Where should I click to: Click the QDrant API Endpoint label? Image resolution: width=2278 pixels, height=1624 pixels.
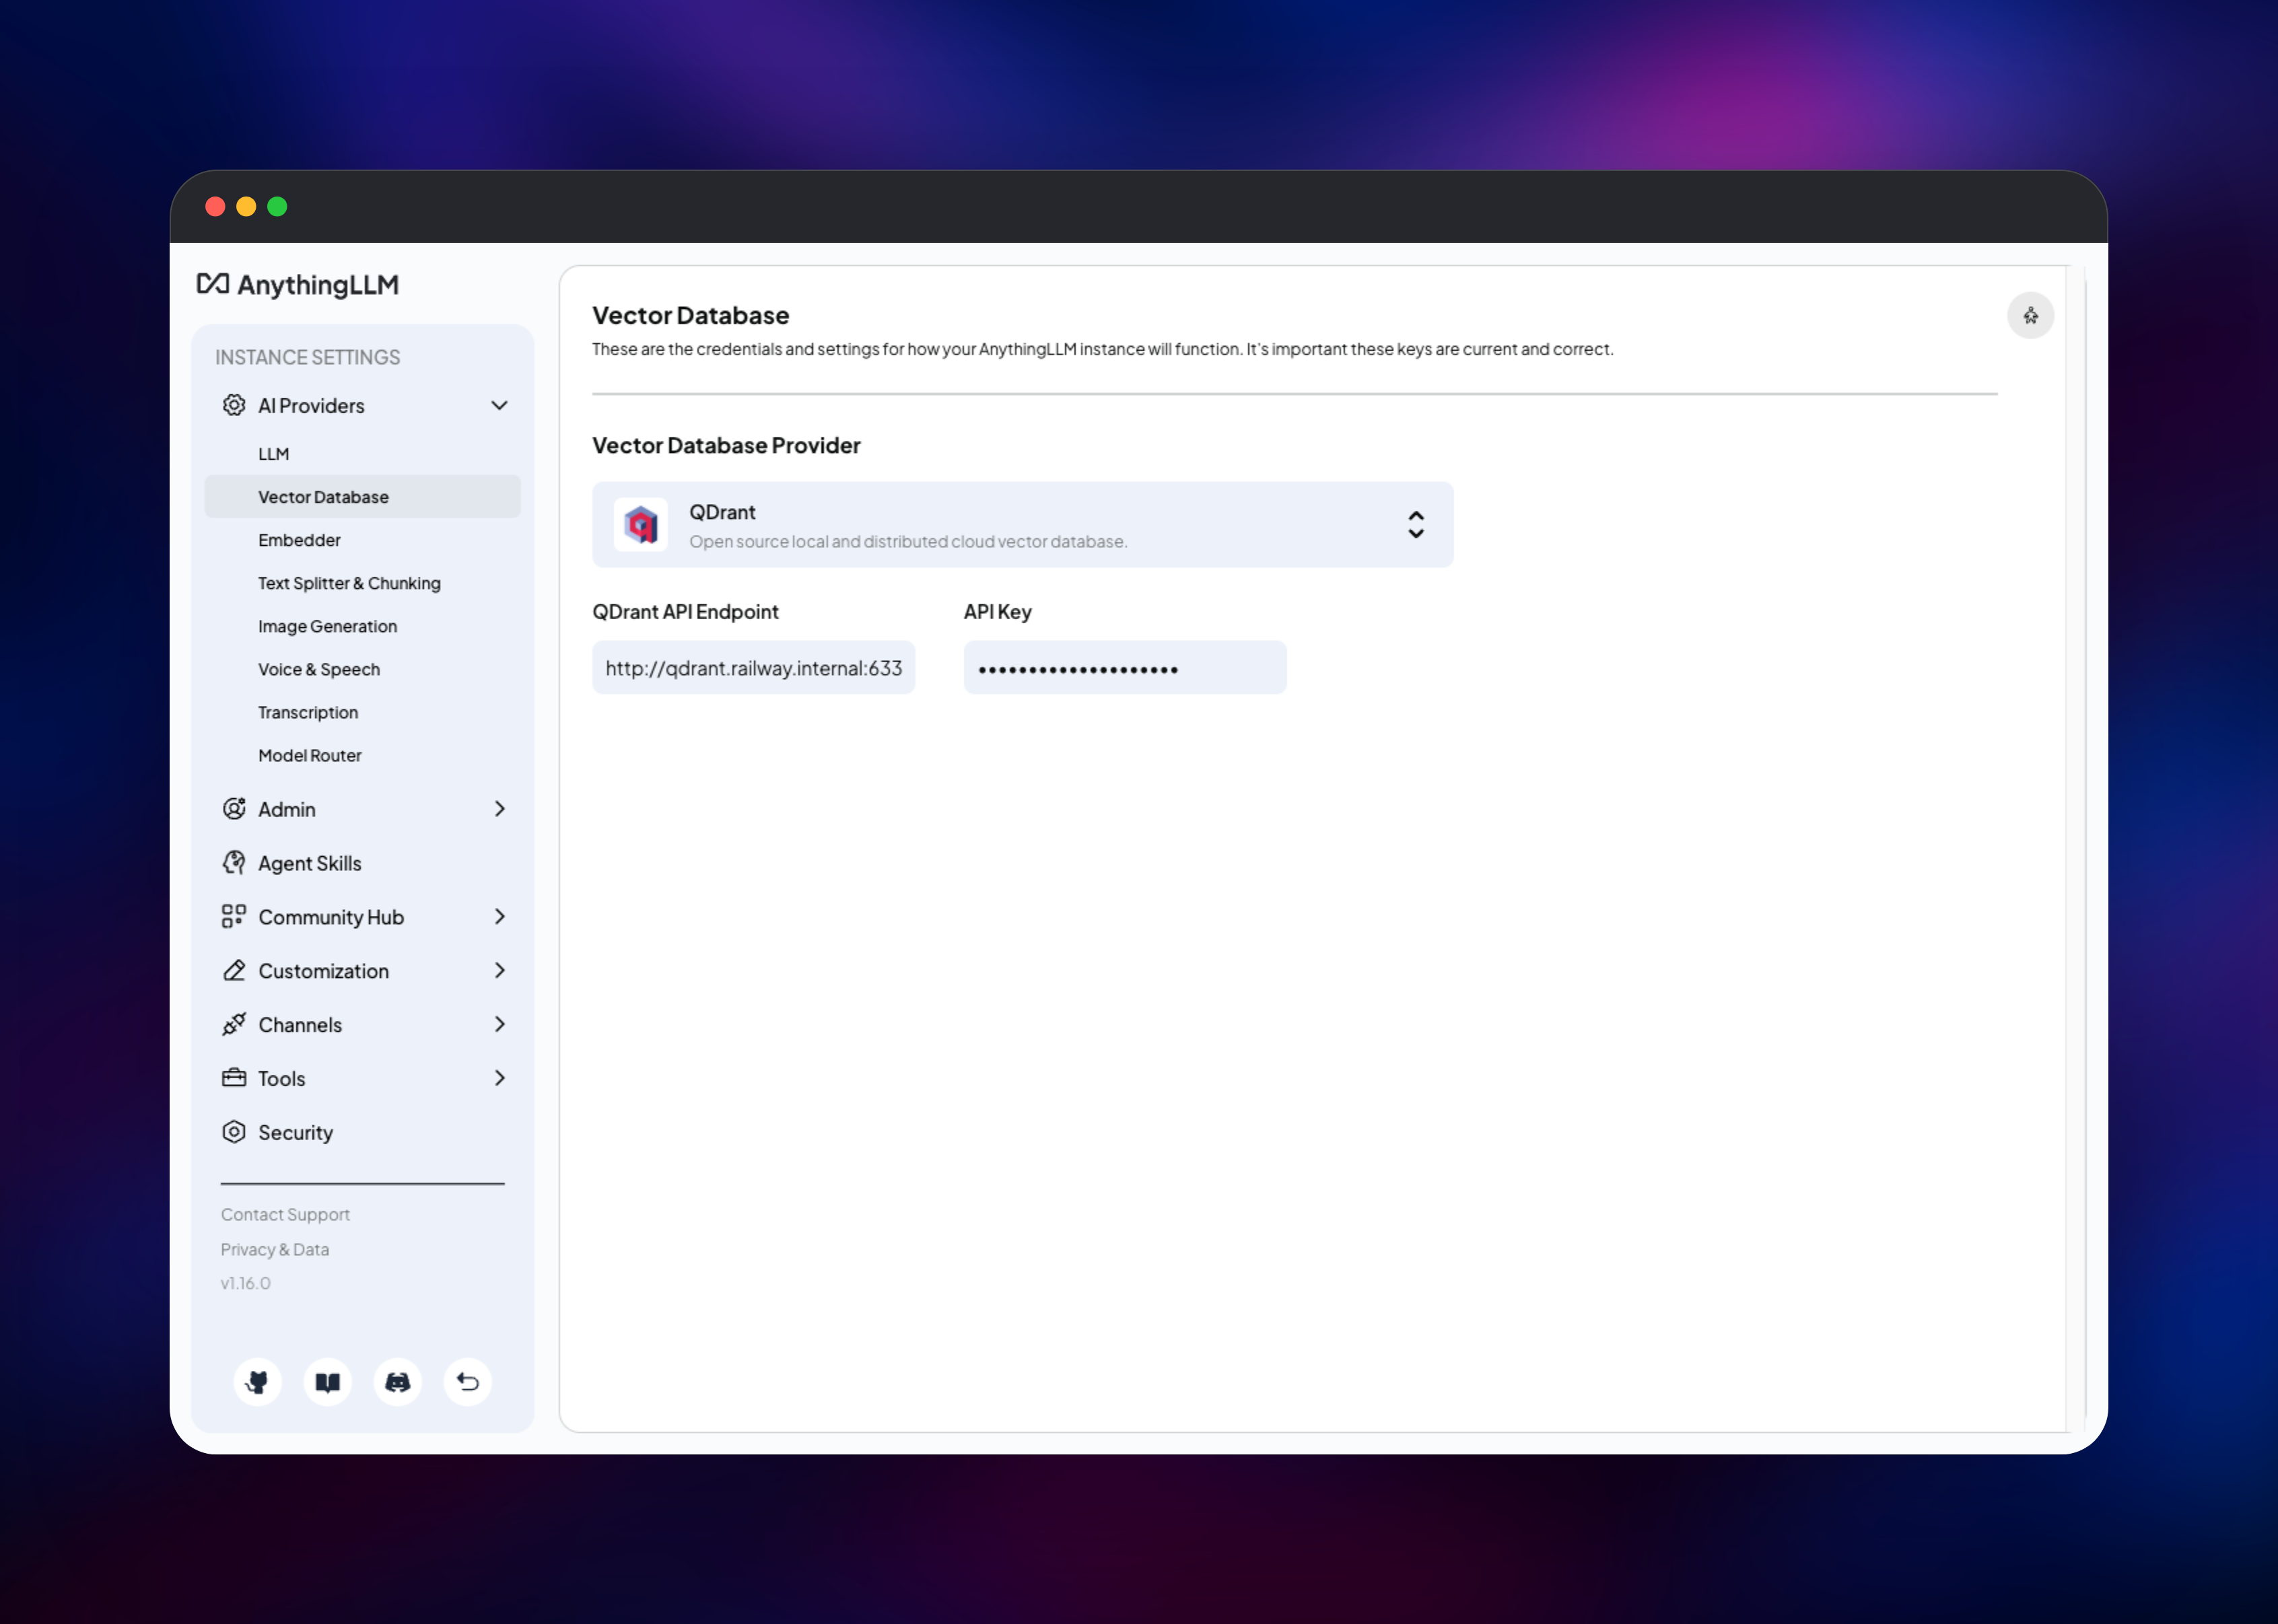(x=685, y=612)
